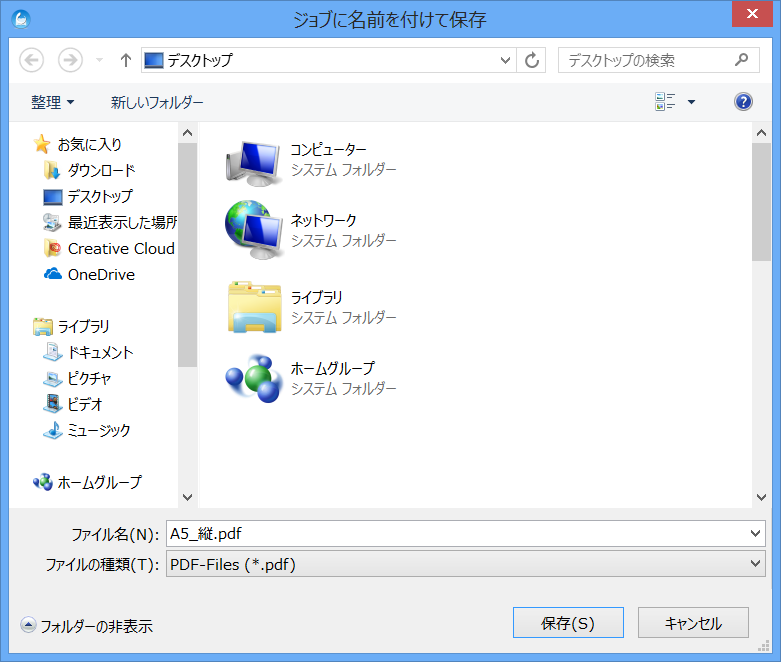The width and height of the screenshot is (781, 662).
Task: Click the ライブラリ folder icon in the file list
Action: [255, 307]
